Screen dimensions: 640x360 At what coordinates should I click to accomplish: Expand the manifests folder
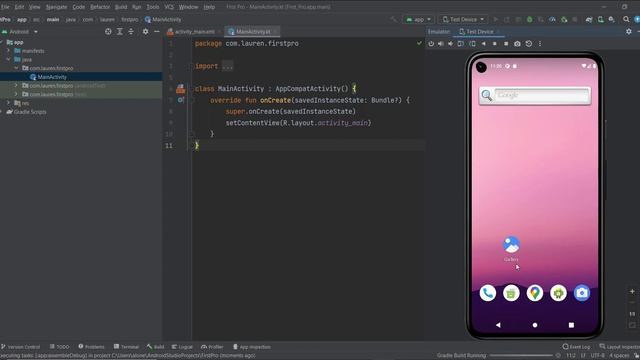[x=8, y=51]
